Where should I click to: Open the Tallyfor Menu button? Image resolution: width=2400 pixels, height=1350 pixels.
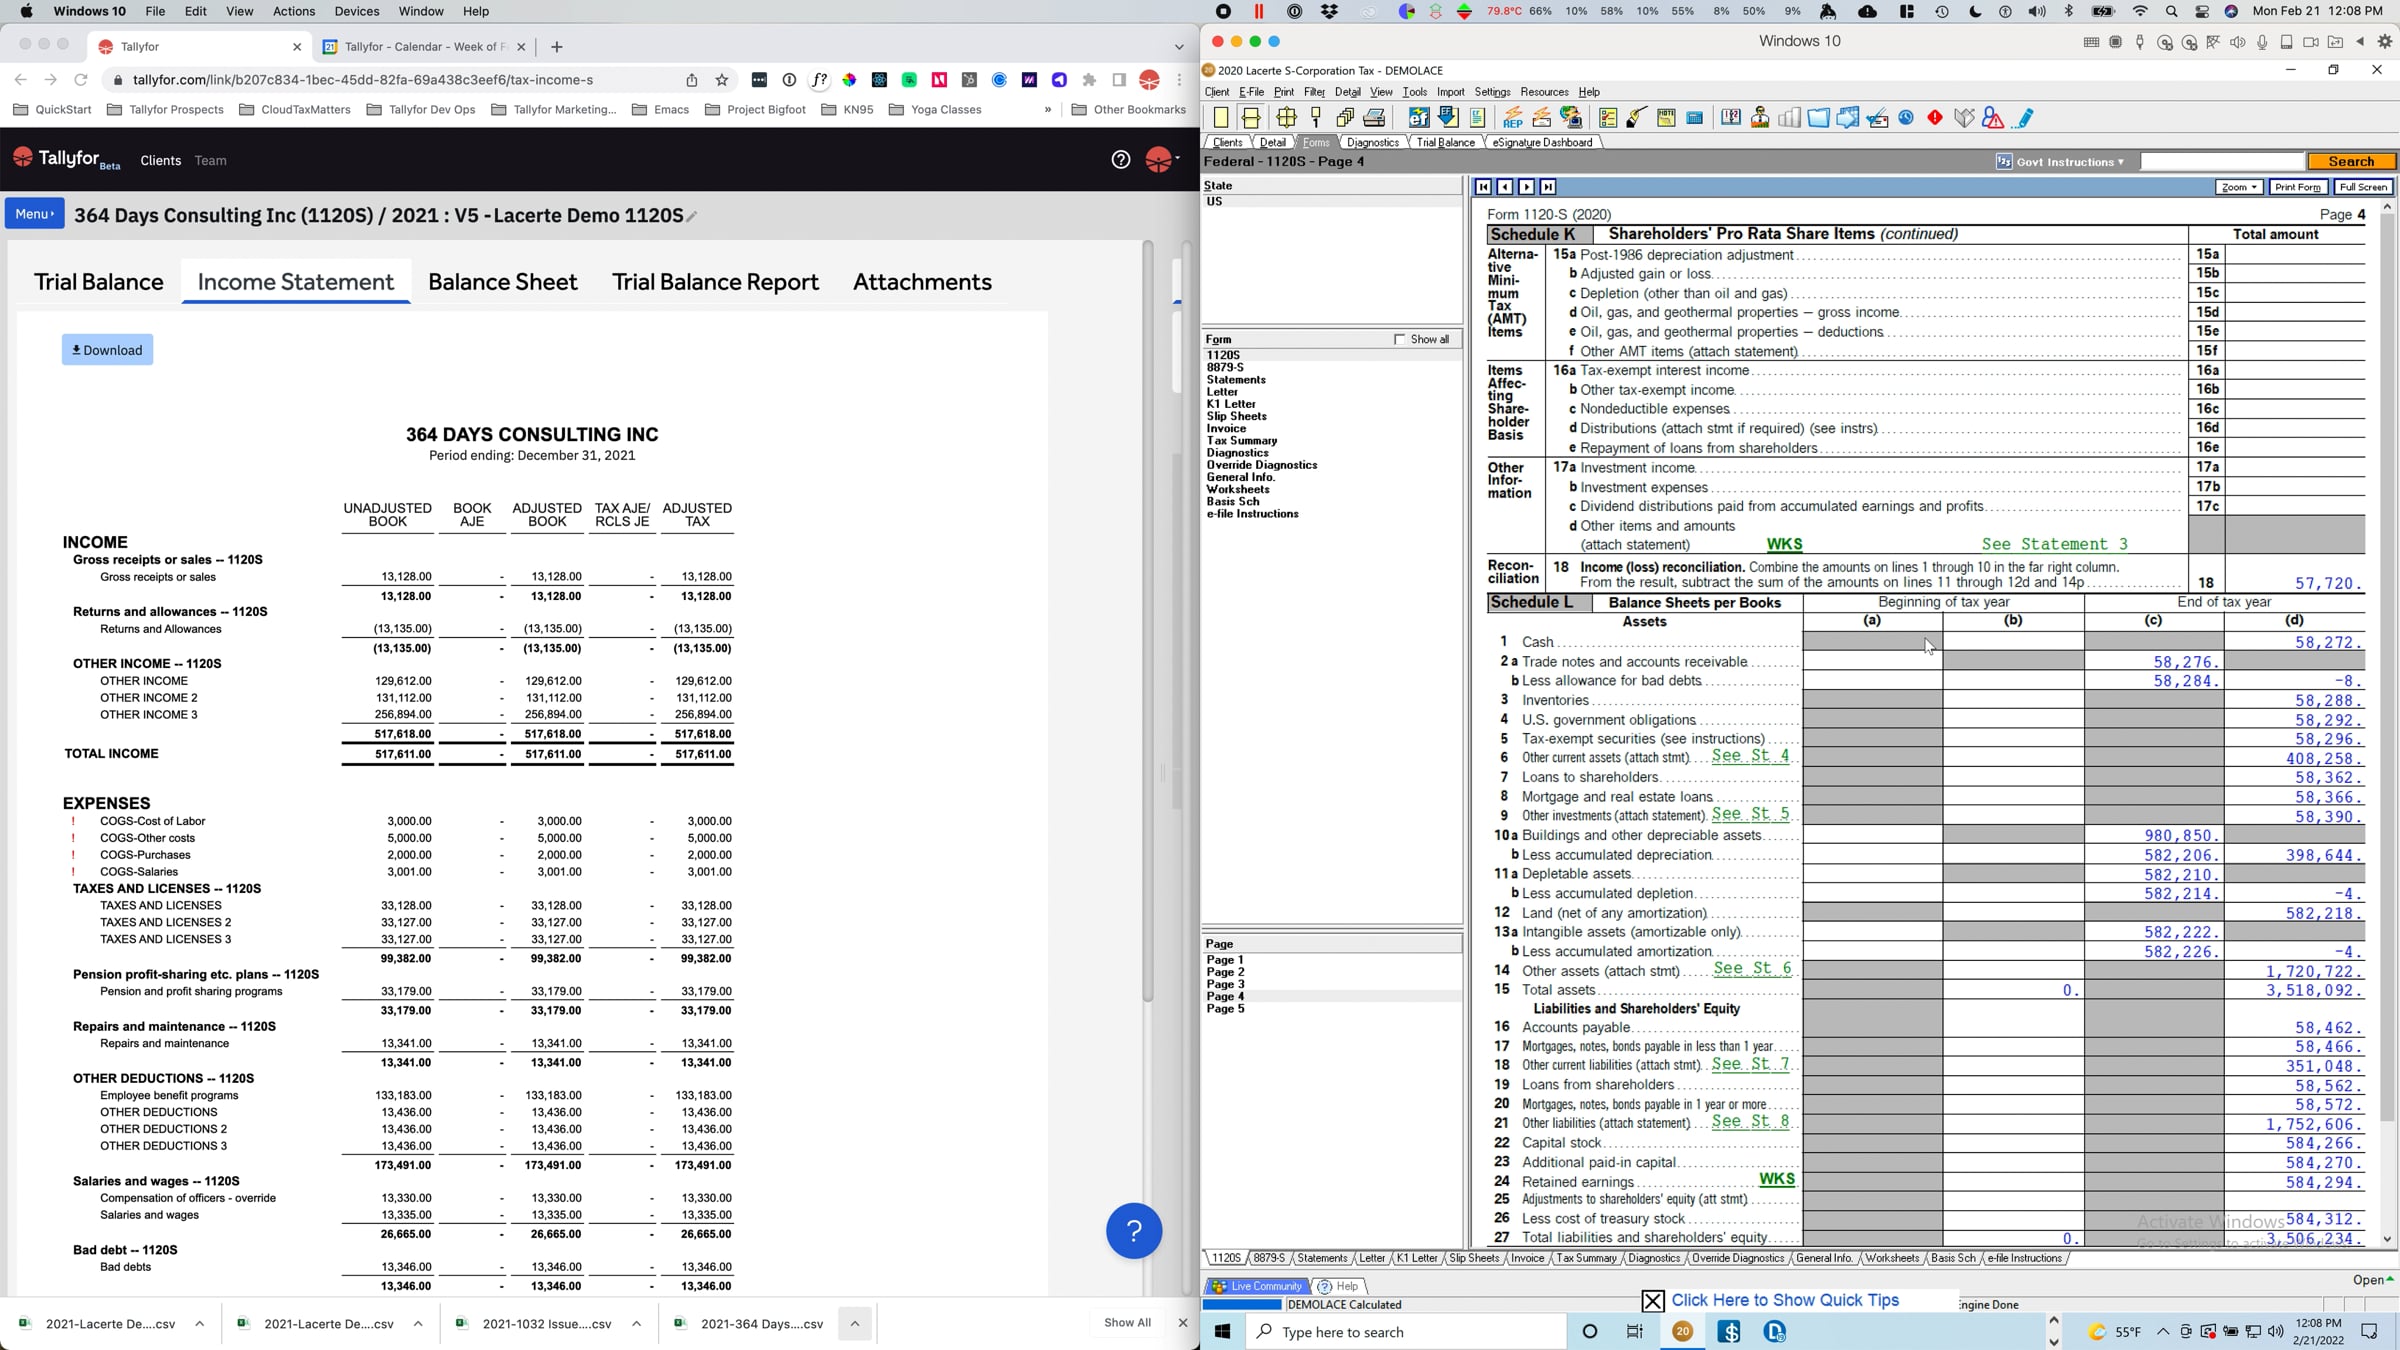(x=35, y=214)
